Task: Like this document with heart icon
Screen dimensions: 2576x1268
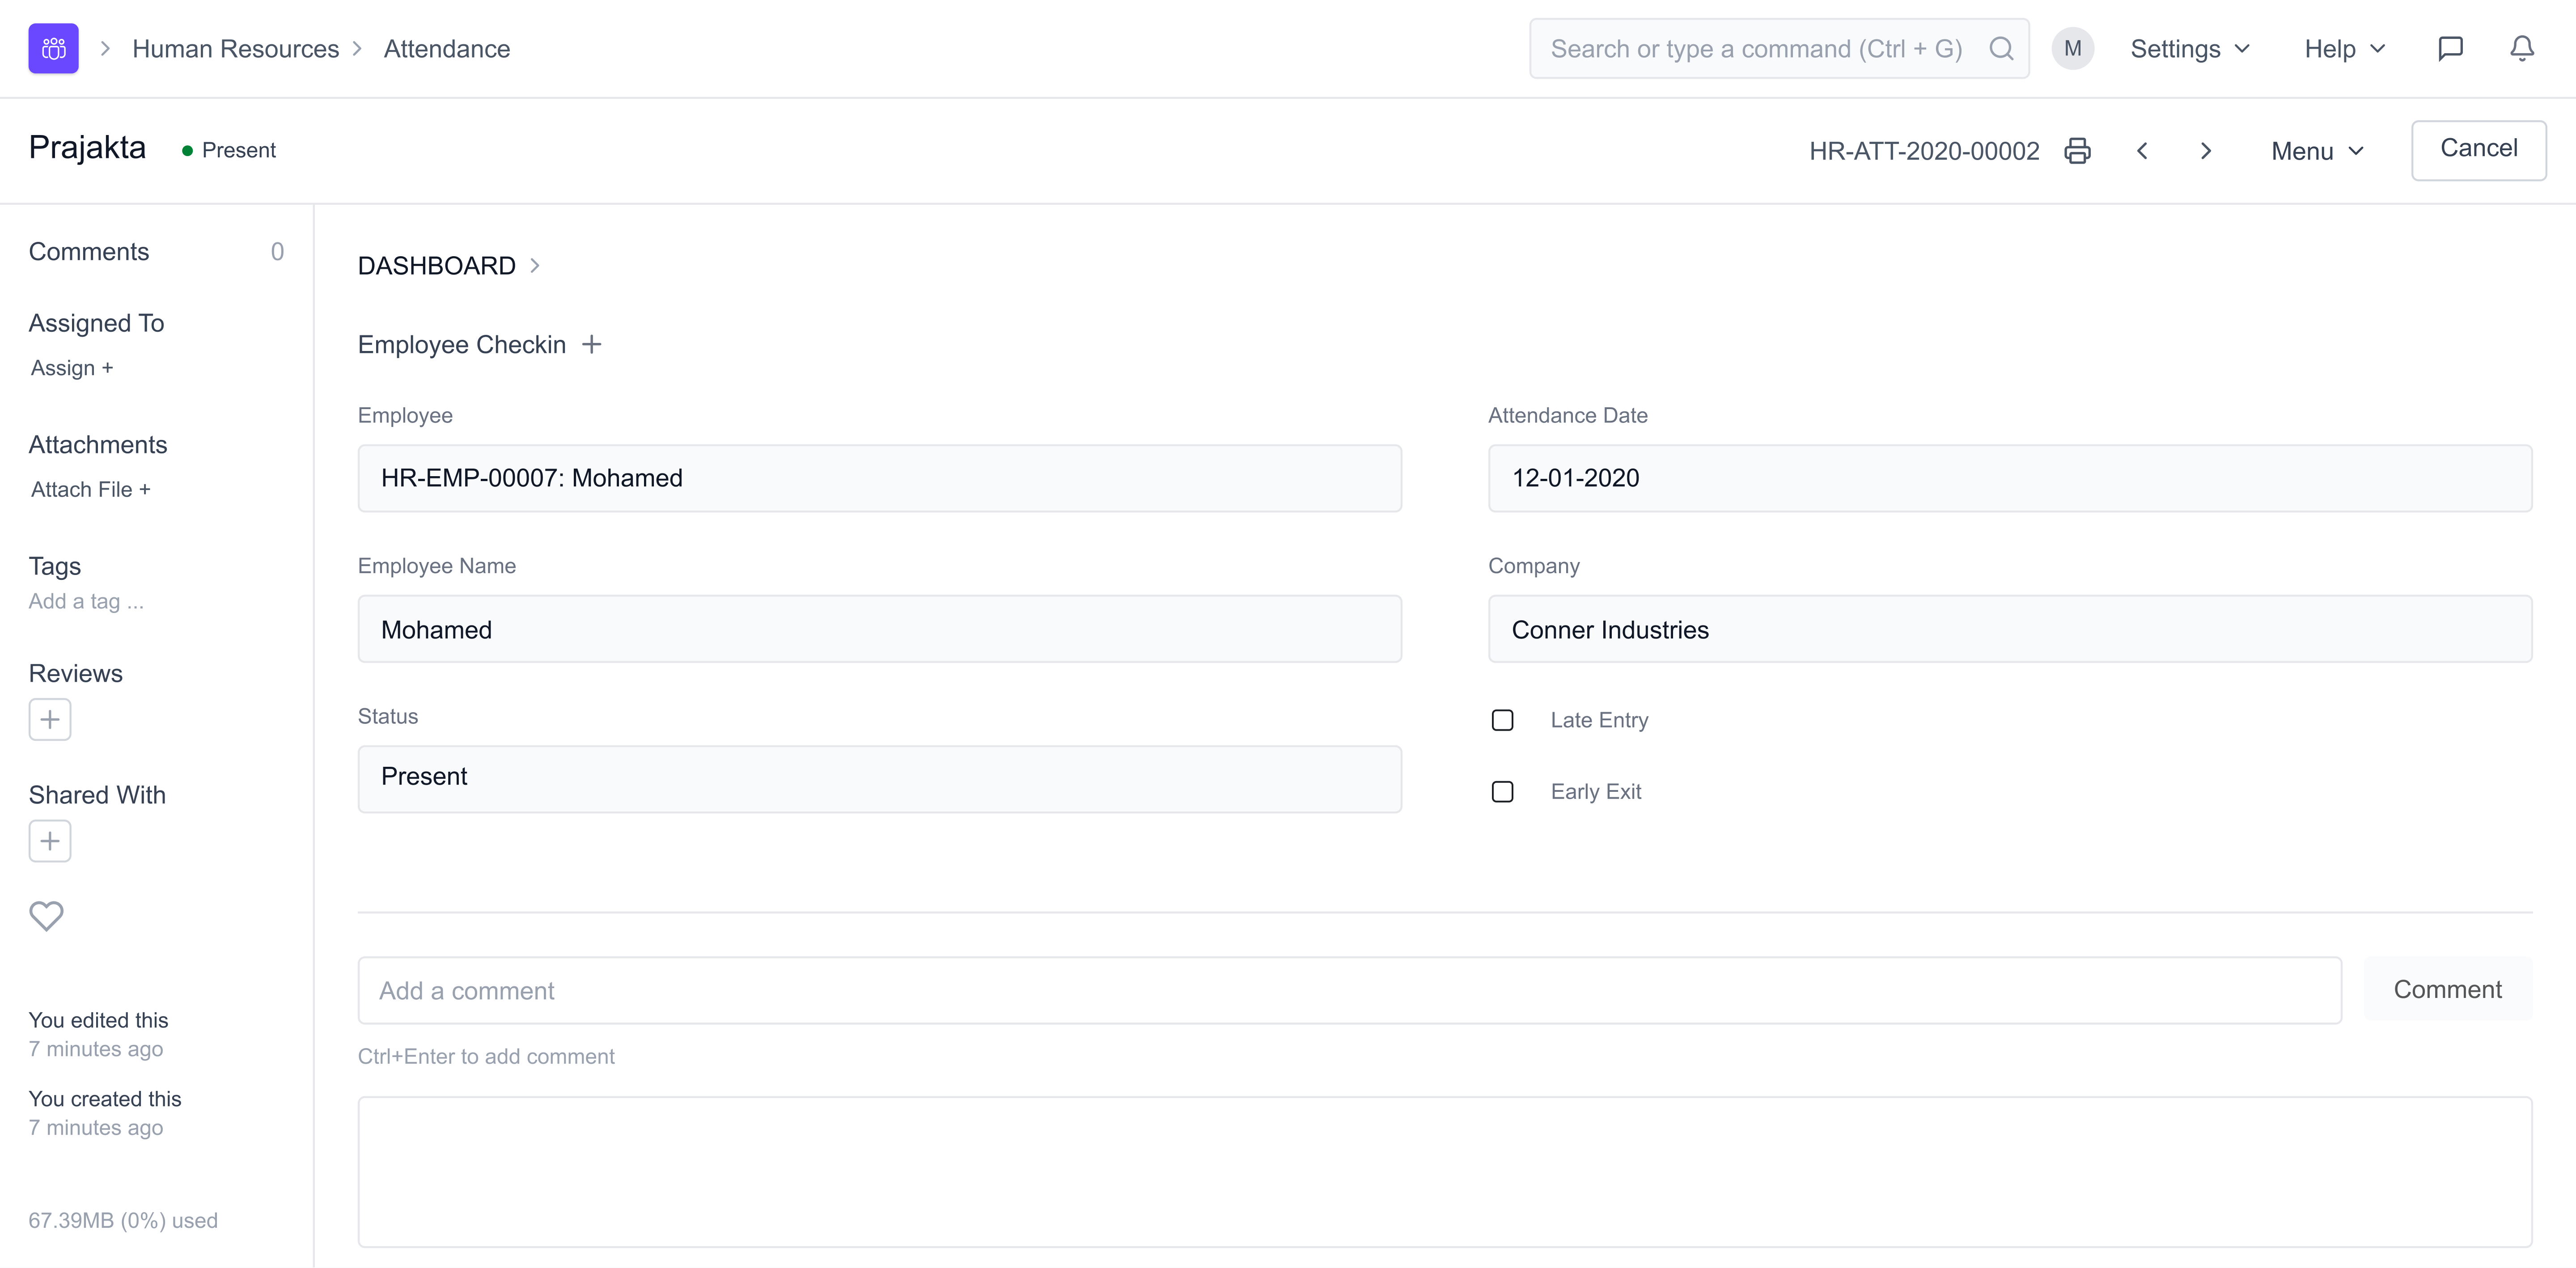Action: coord(46,915)
